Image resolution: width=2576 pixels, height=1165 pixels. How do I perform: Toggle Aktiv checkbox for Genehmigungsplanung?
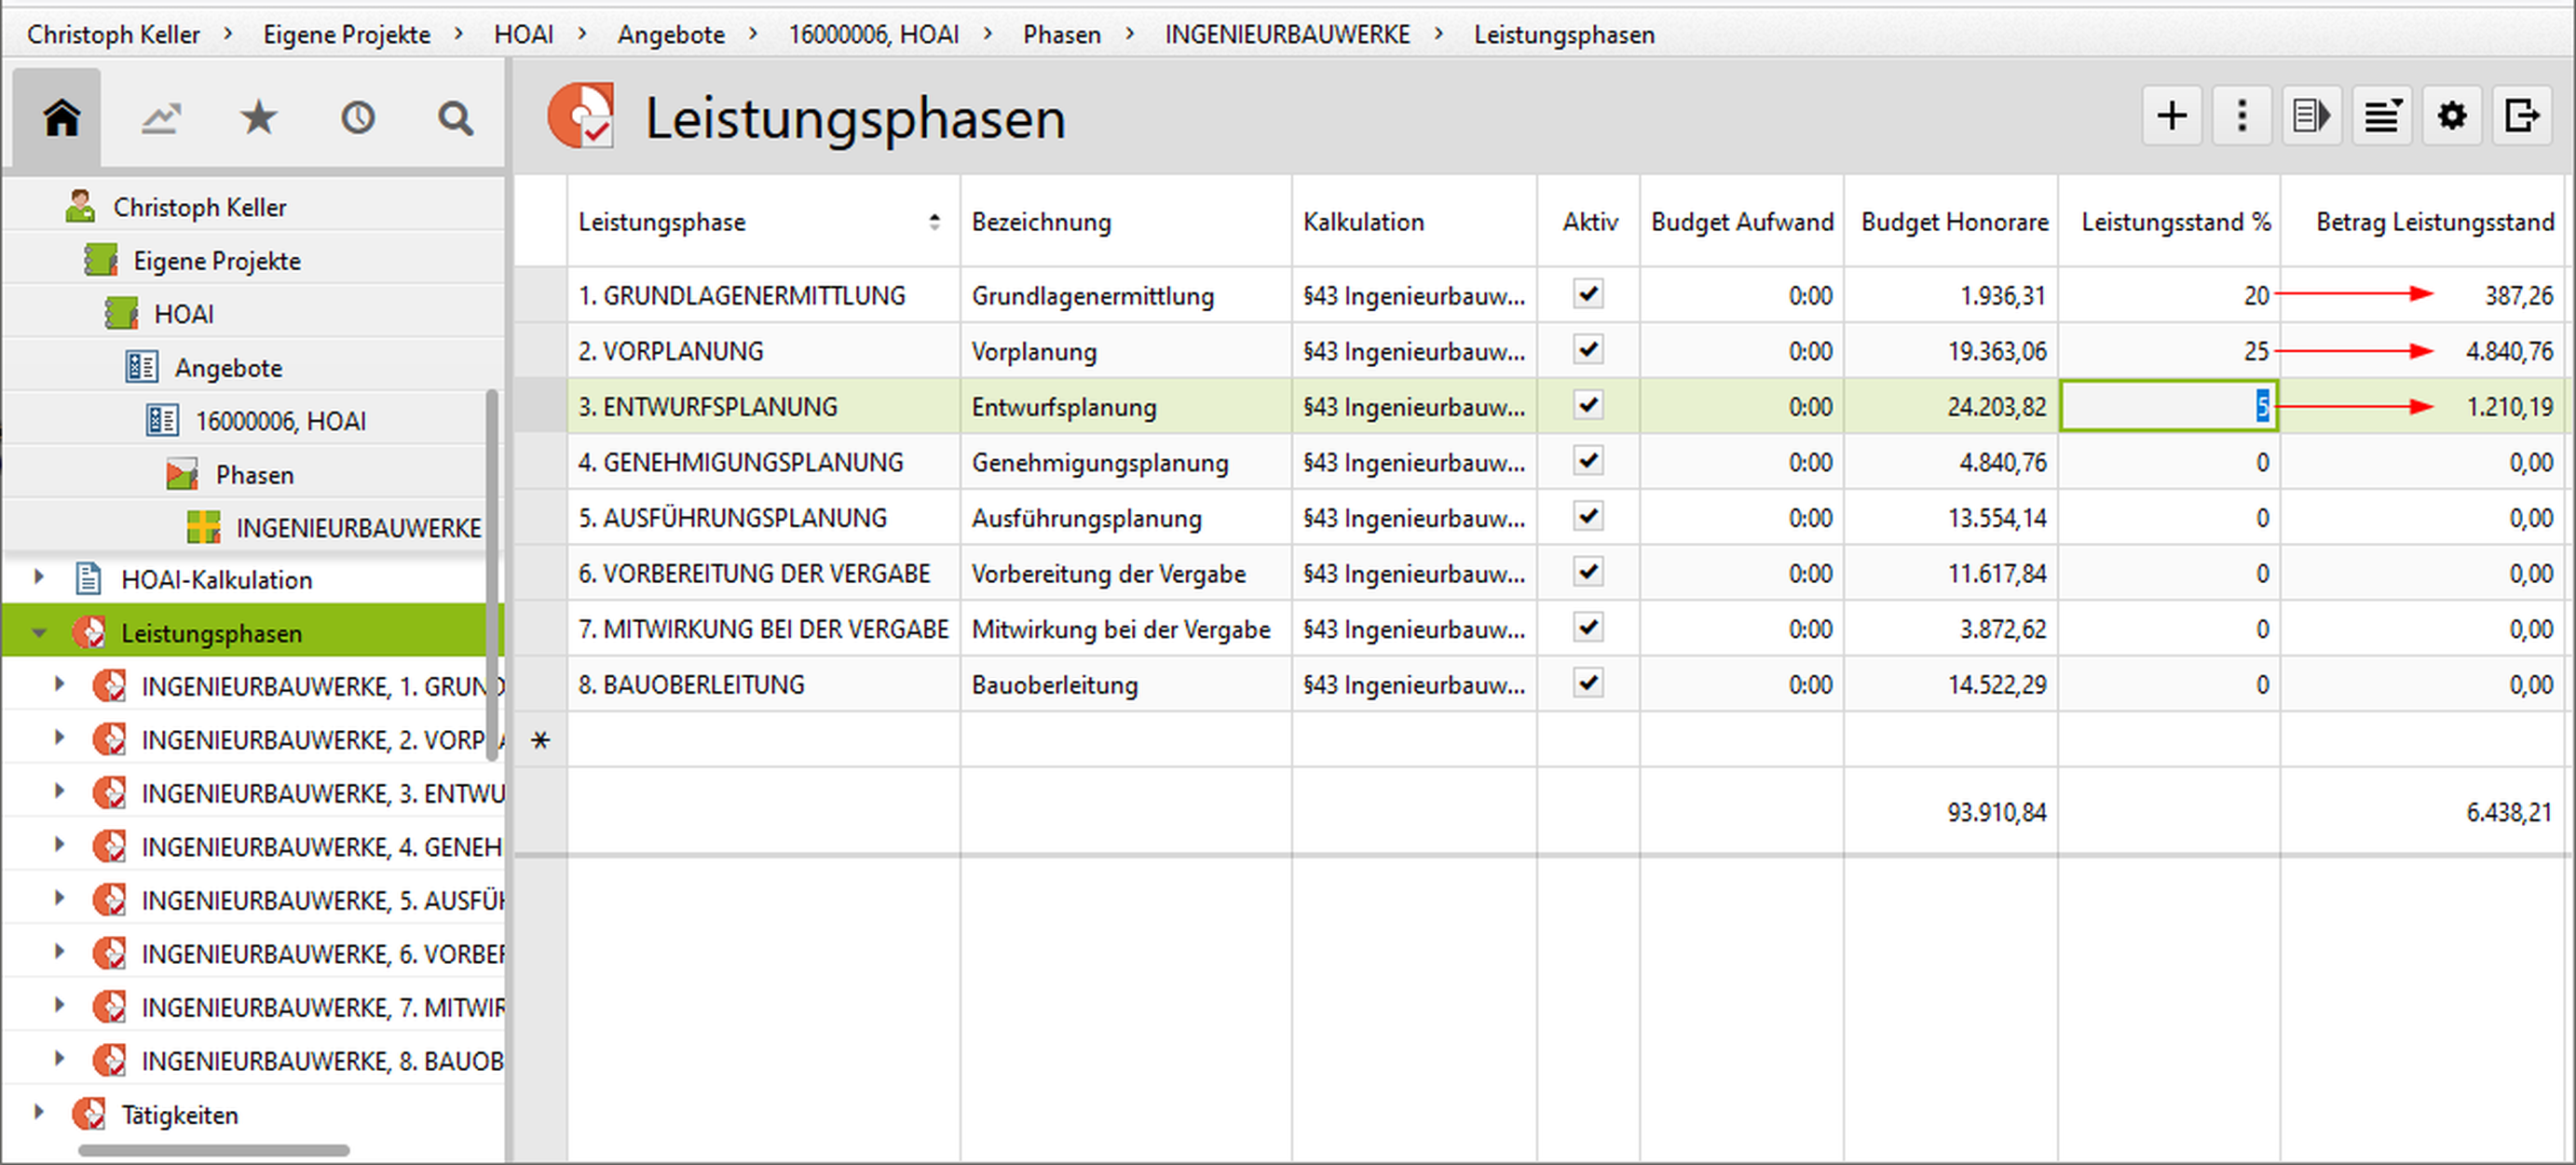(1588, 461)
